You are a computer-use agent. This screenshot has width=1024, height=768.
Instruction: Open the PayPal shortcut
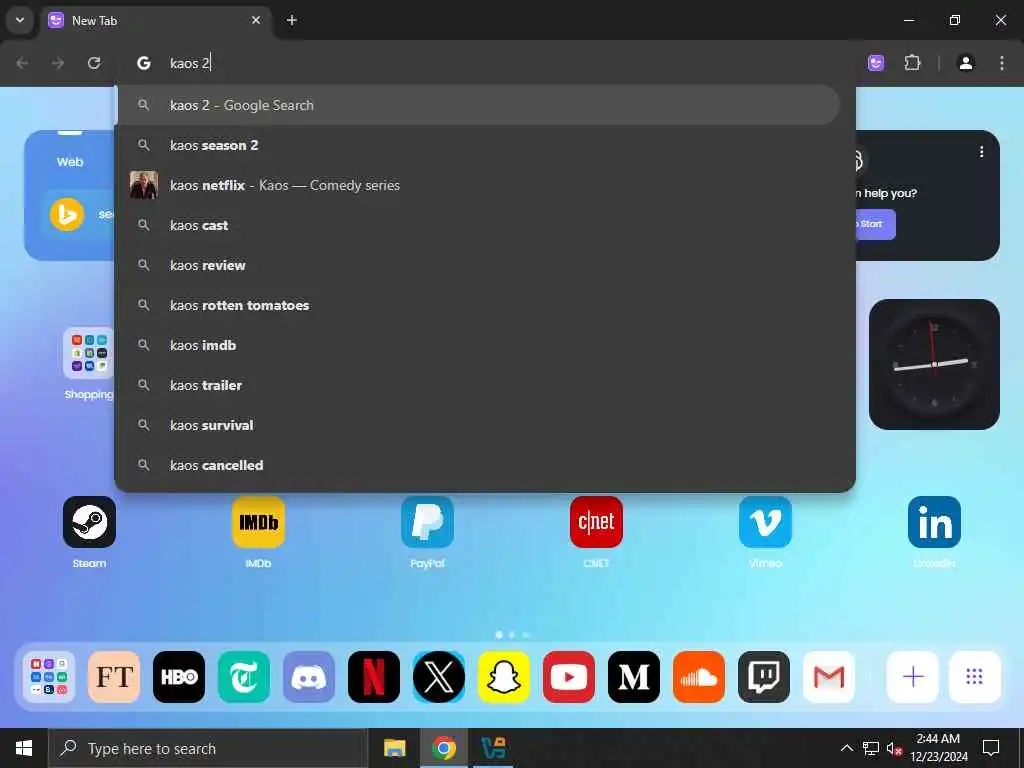tap(428, 522)
